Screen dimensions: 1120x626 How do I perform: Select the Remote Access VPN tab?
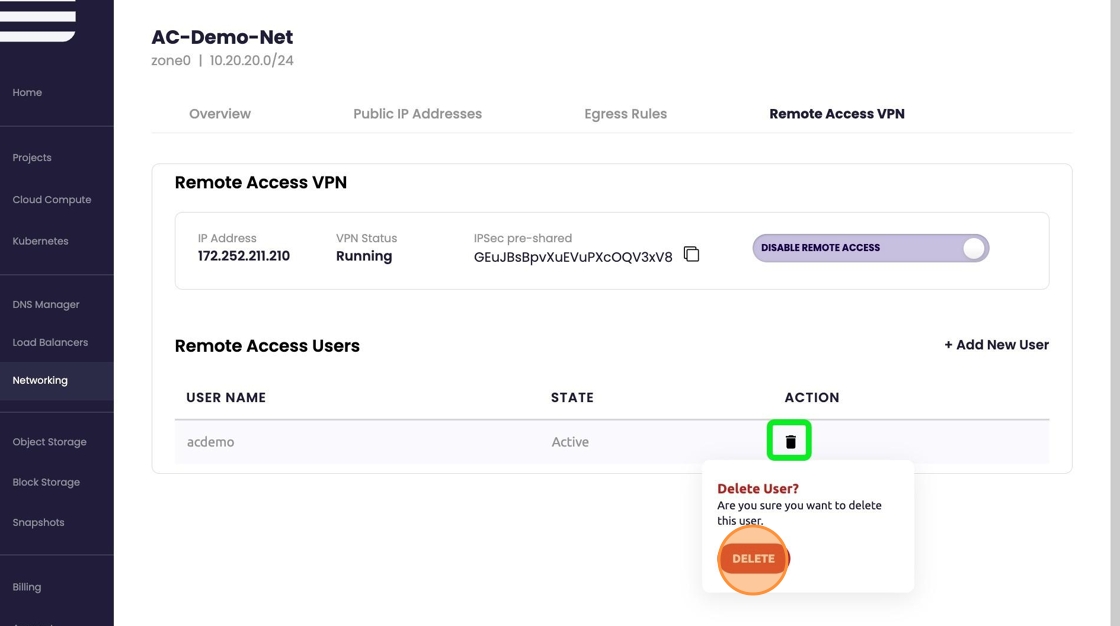(x=836, y=114)
